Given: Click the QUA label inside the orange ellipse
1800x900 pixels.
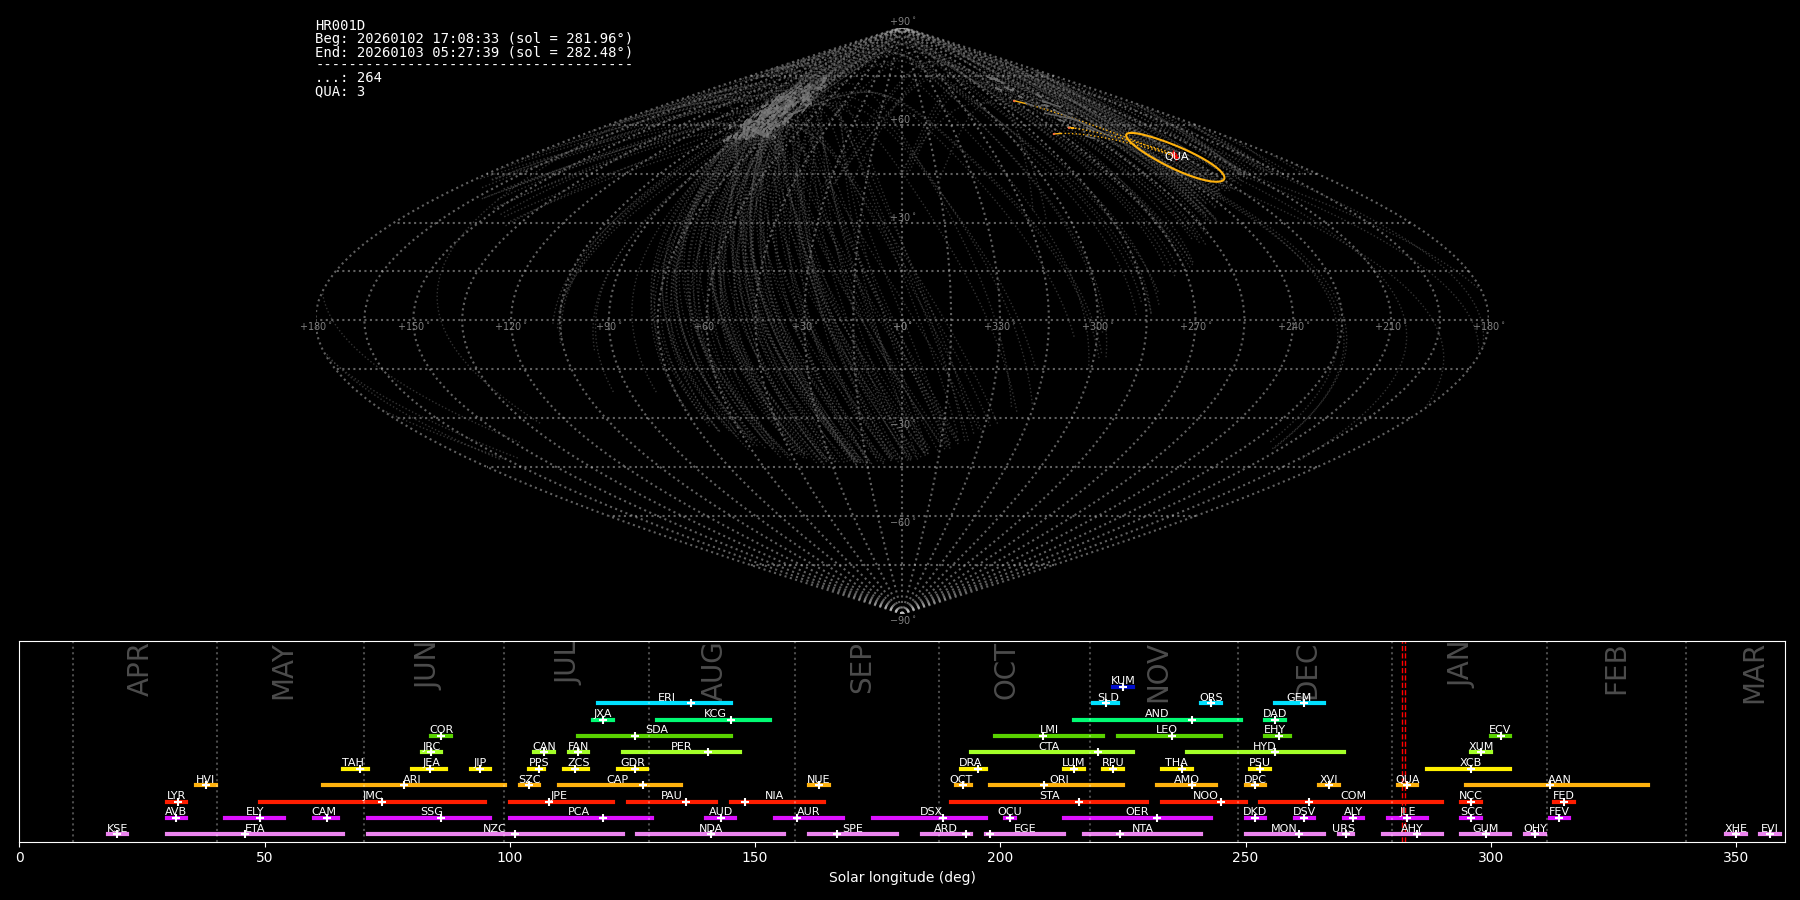Looking at the screenshot, I should [1176, 157].
